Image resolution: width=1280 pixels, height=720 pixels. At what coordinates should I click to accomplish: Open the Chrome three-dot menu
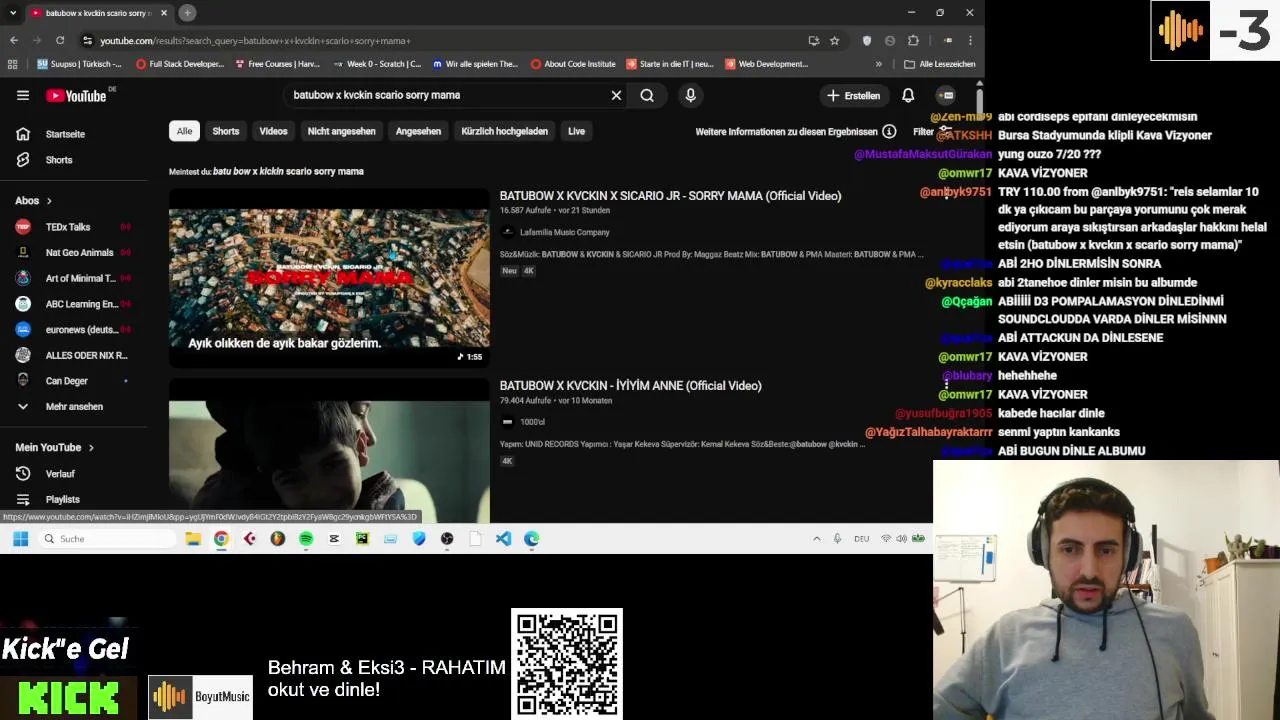point(970,41)
